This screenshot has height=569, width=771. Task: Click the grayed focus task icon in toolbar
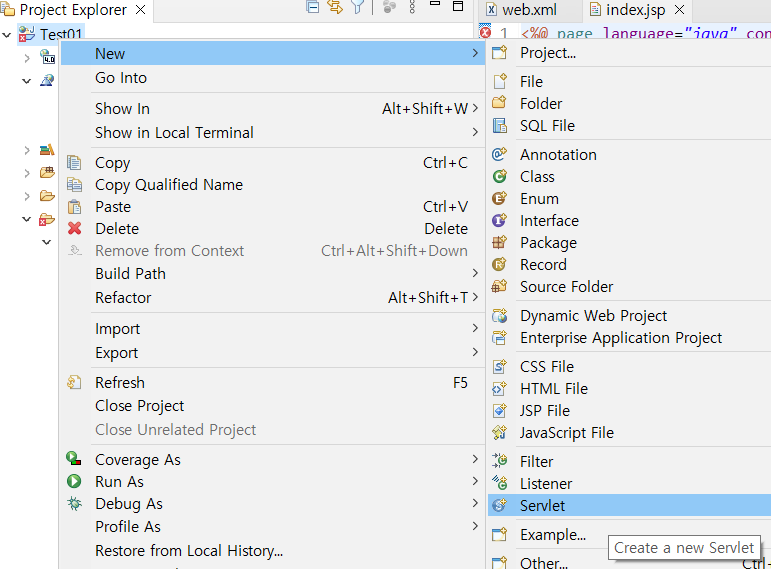tap(389, 6)
